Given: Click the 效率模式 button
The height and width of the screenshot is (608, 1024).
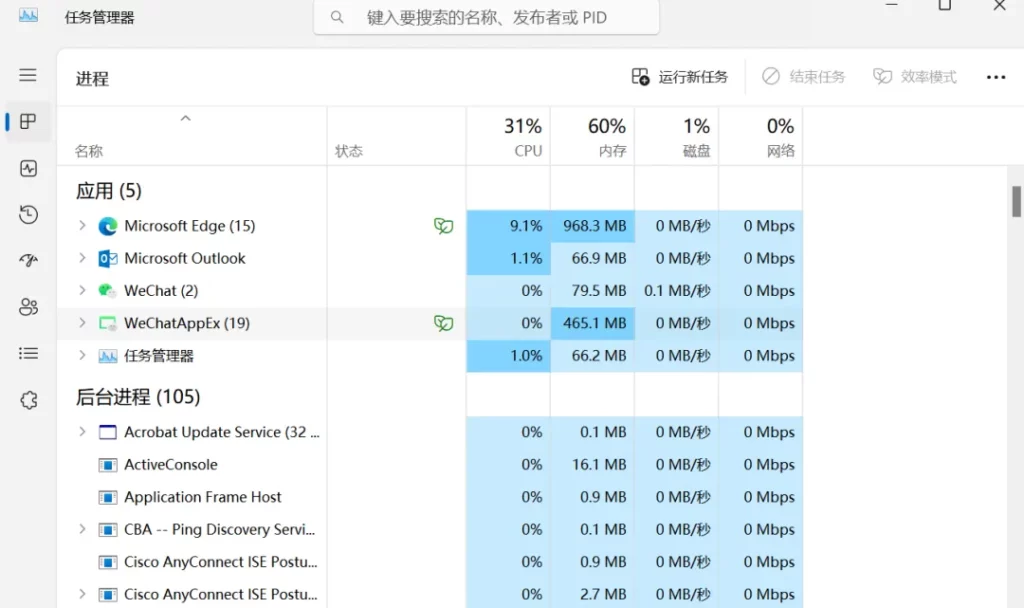Looking at the screenshot, I should tap(915, 77).
